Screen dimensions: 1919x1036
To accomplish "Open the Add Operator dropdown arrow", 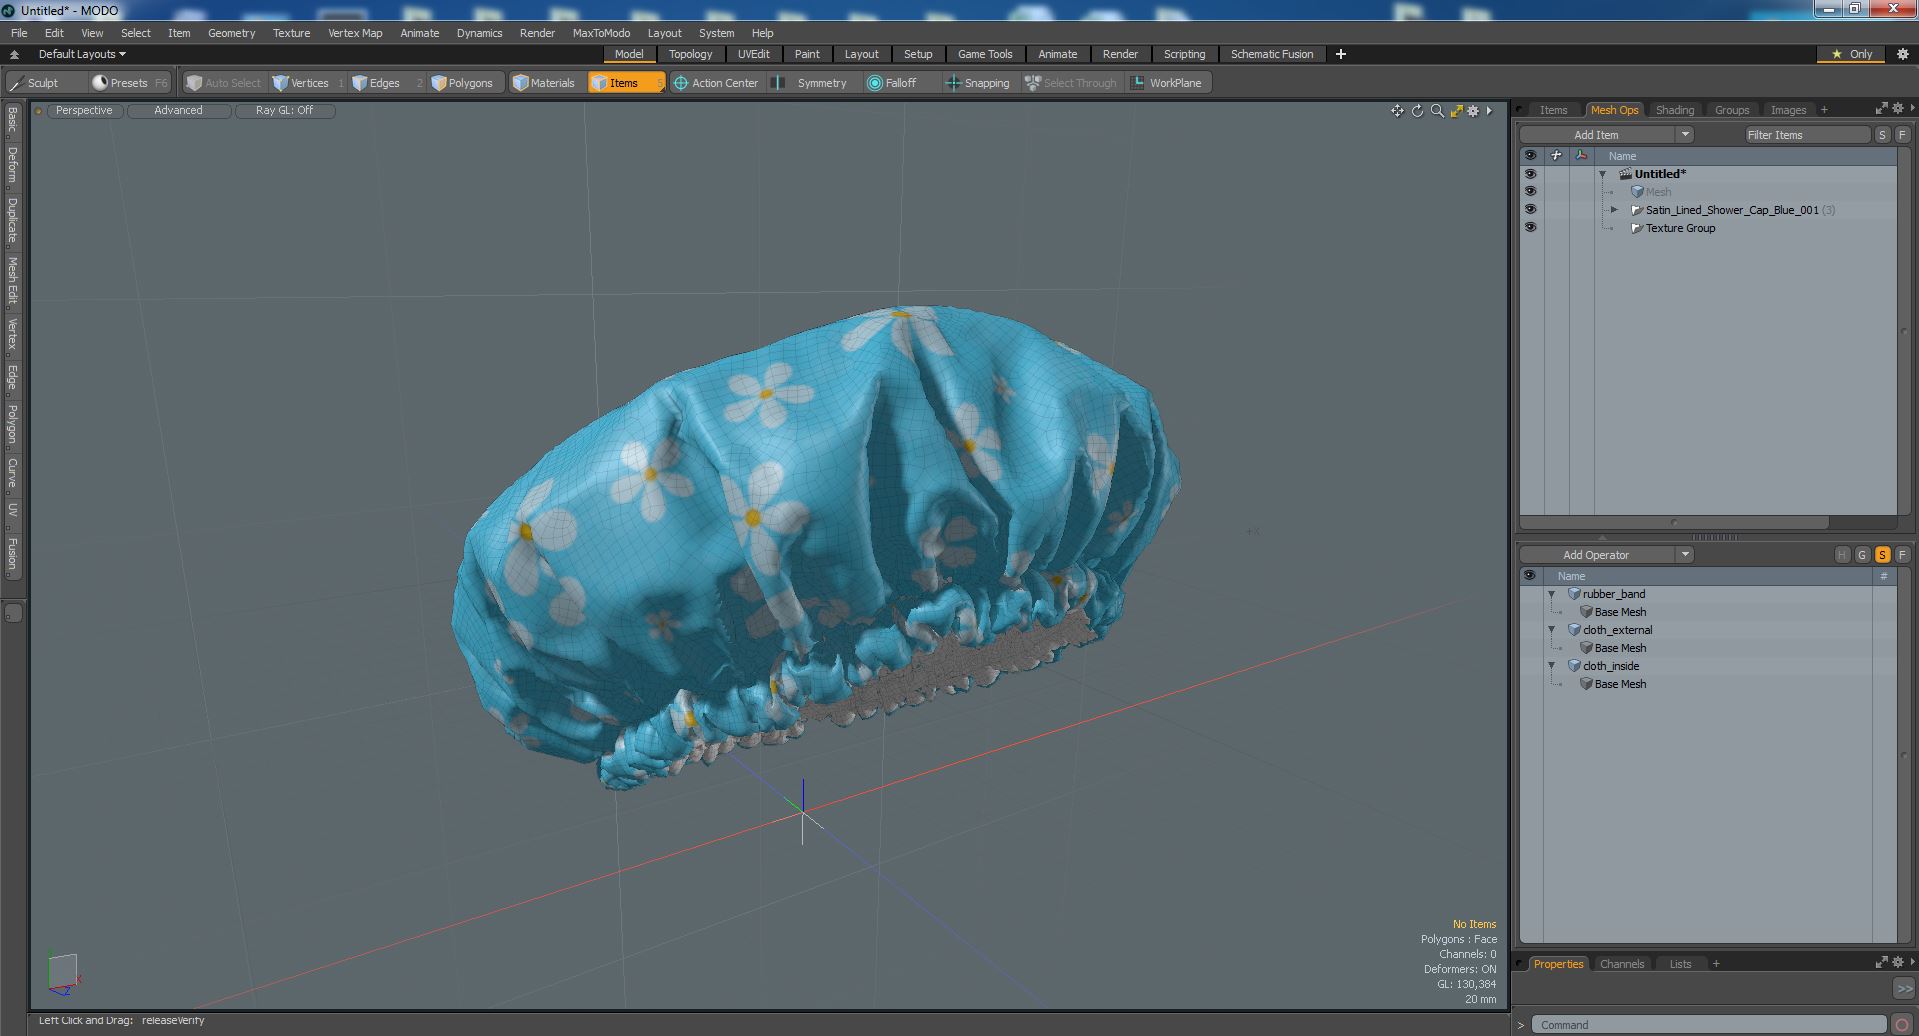I will coord(1685,555).
